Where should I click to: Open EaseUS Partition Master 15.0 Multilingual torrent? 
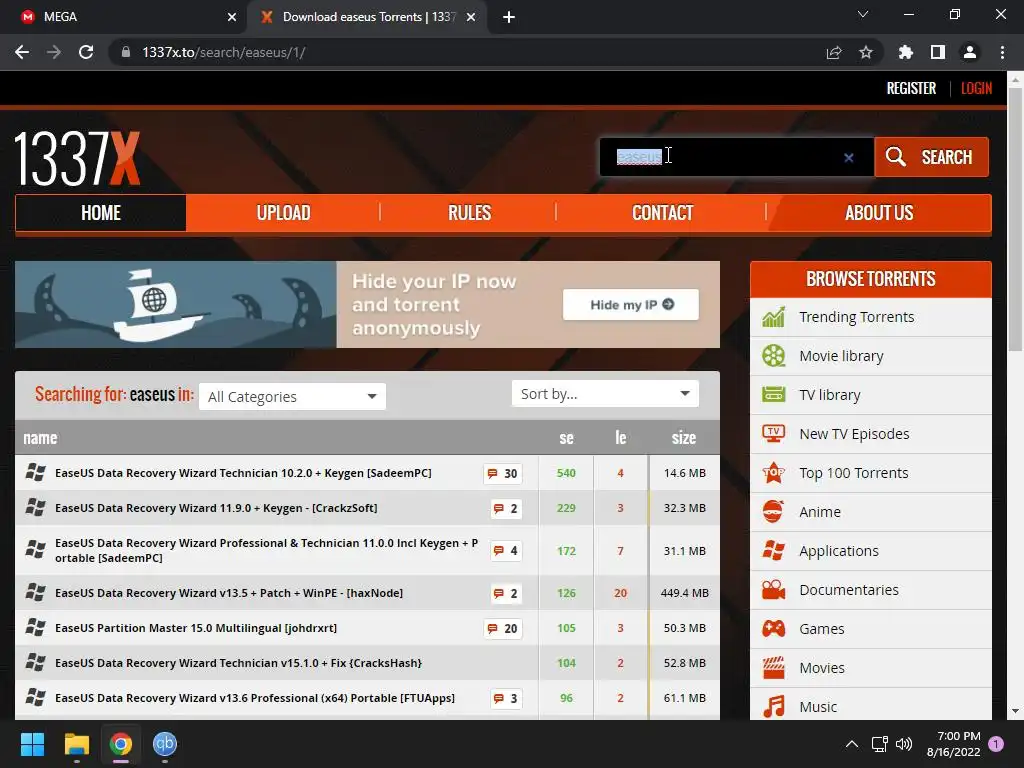pyautogui.click(x=196, y=628)
